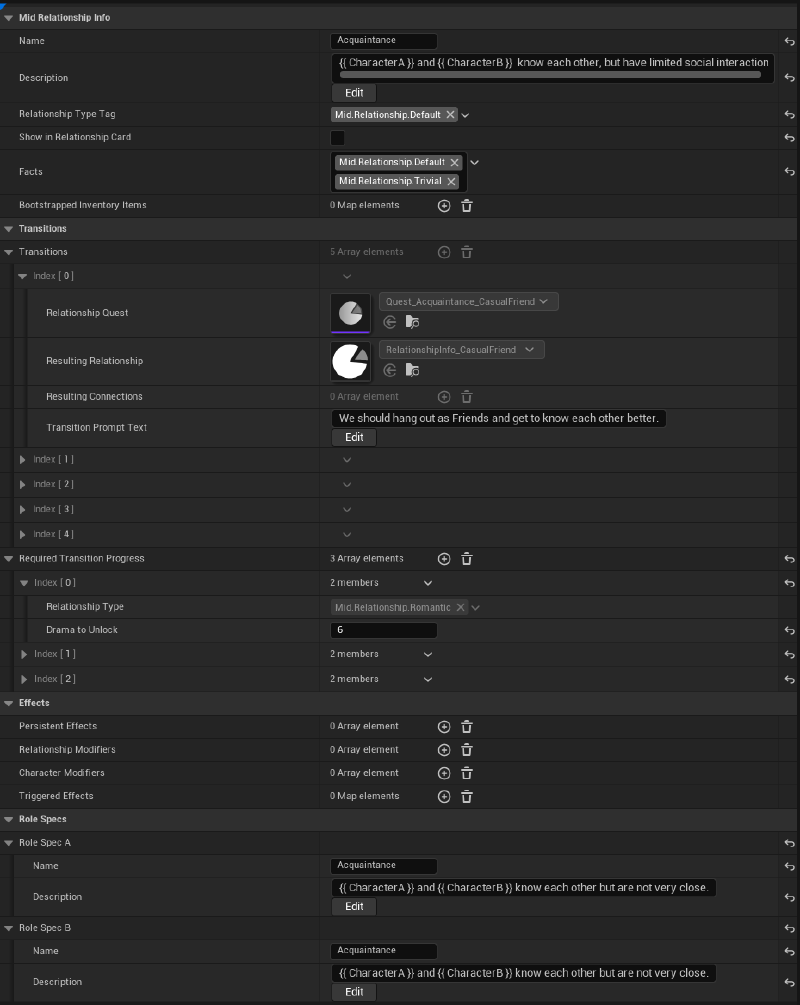
Task: Remove the Mid.Relationship.Romantic tag from Relationship Type
Action: coord(460,606)
